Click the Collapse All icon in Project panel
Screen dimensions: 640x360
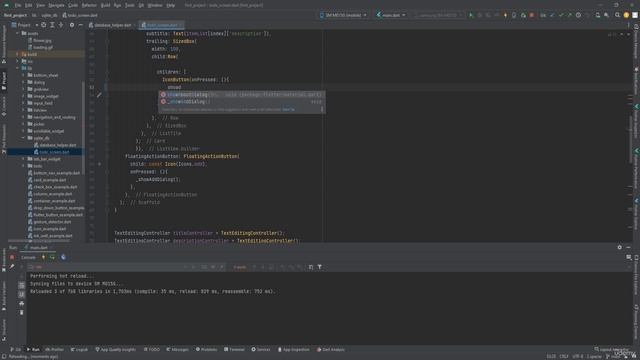[x=61, y=25]
